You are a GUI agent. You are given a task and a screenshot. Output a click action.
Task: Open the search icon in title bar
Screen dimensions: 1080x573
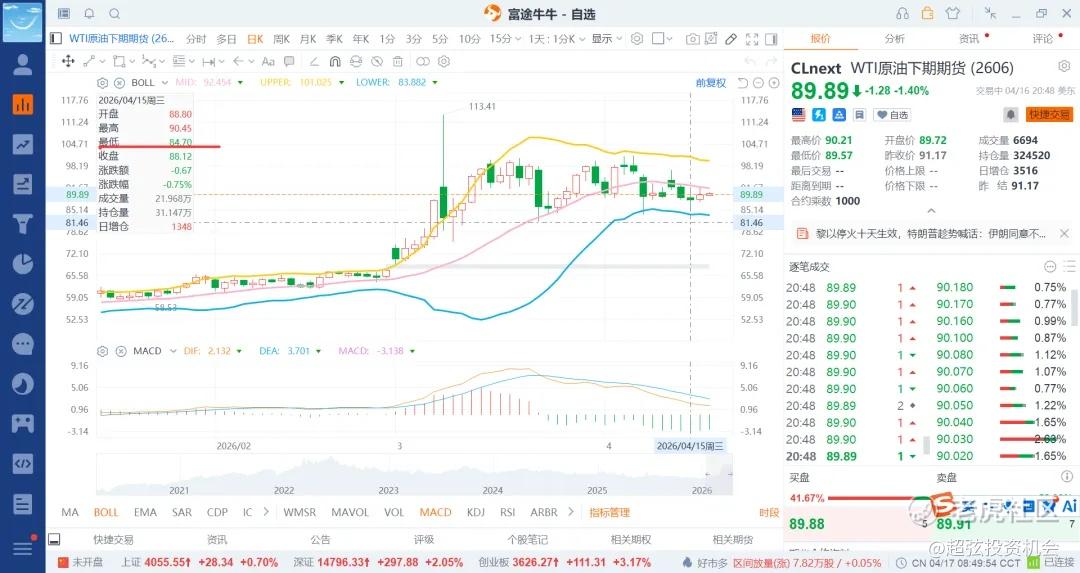coord(114,14)
